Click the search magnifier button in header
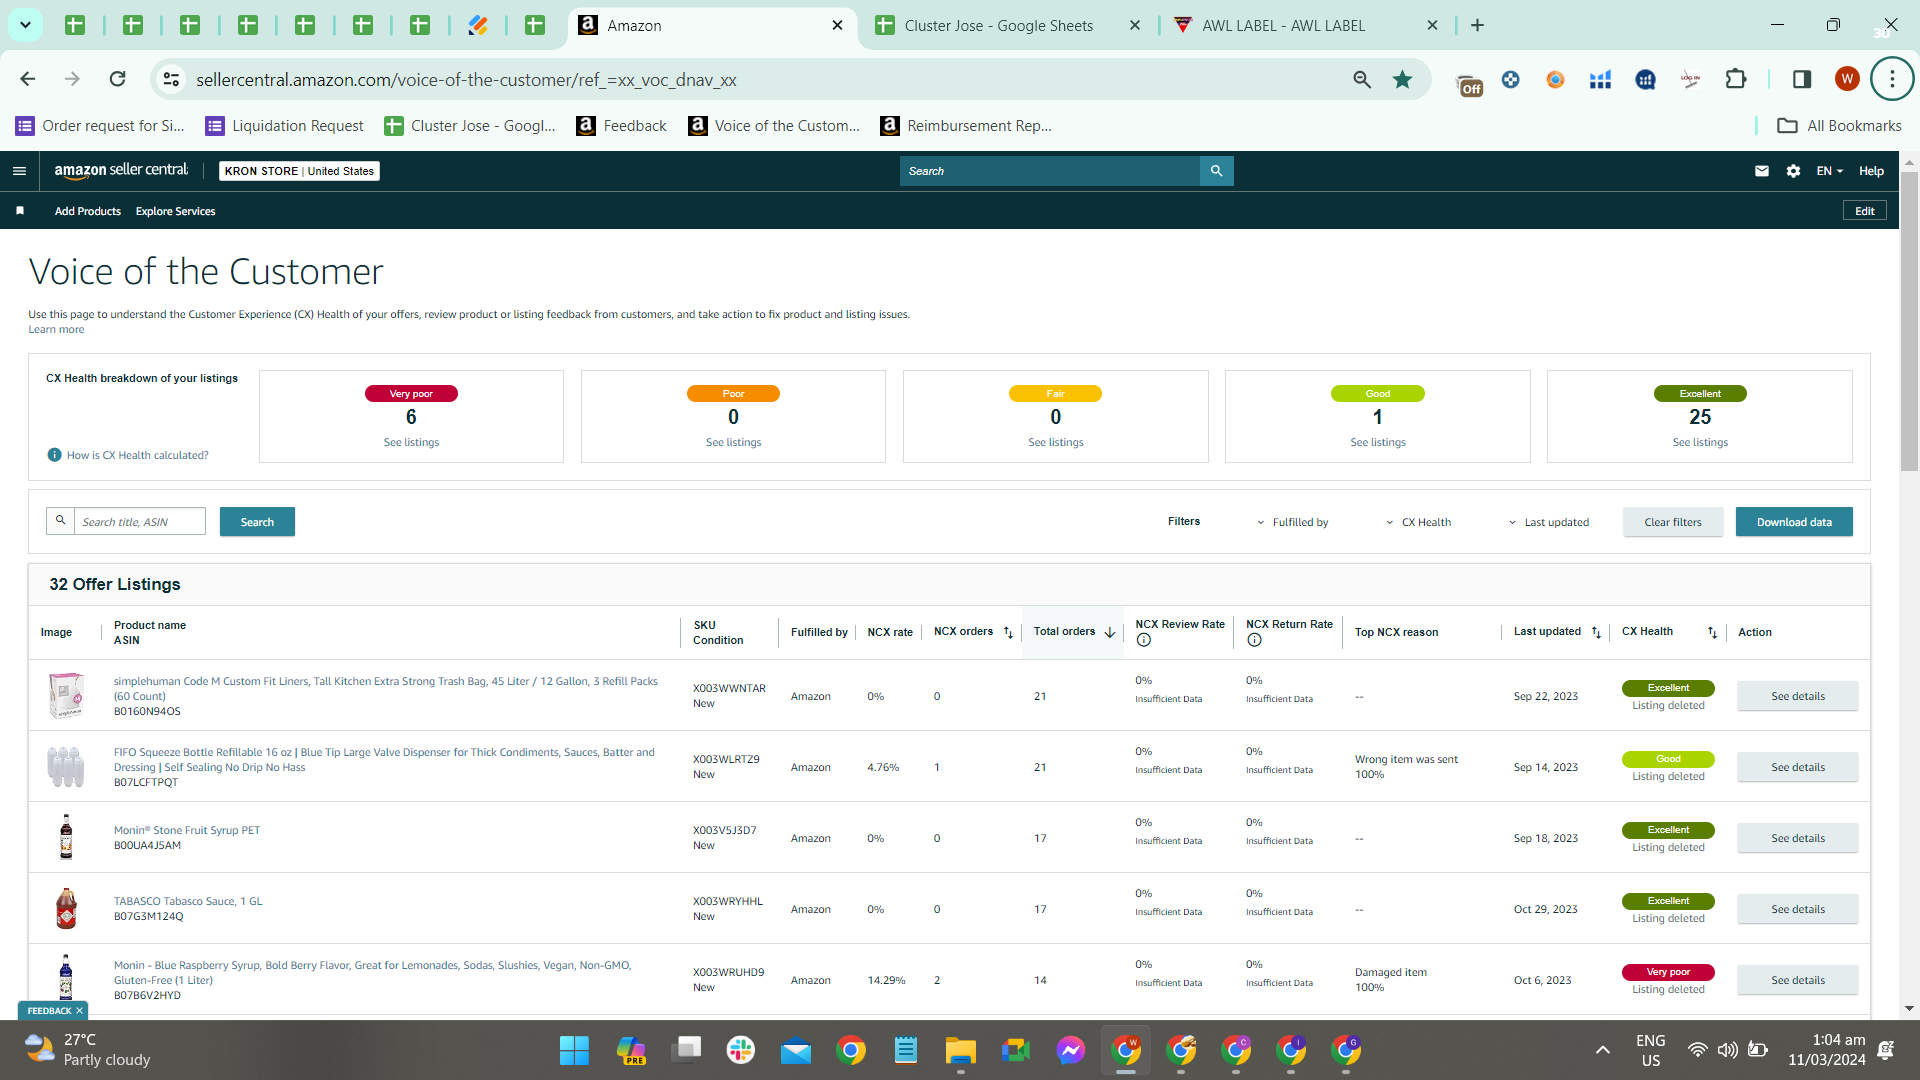This screenshot has width=1920, height=1080. pyautogui.click(x=1216, y=171)
